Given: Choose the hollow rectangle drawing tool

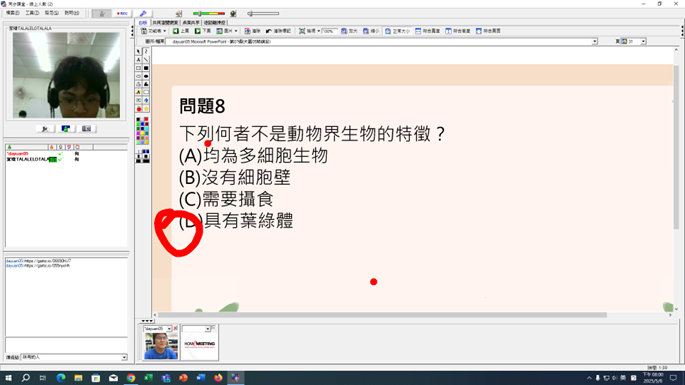Looking at the screenshot, I should [138, 68].
